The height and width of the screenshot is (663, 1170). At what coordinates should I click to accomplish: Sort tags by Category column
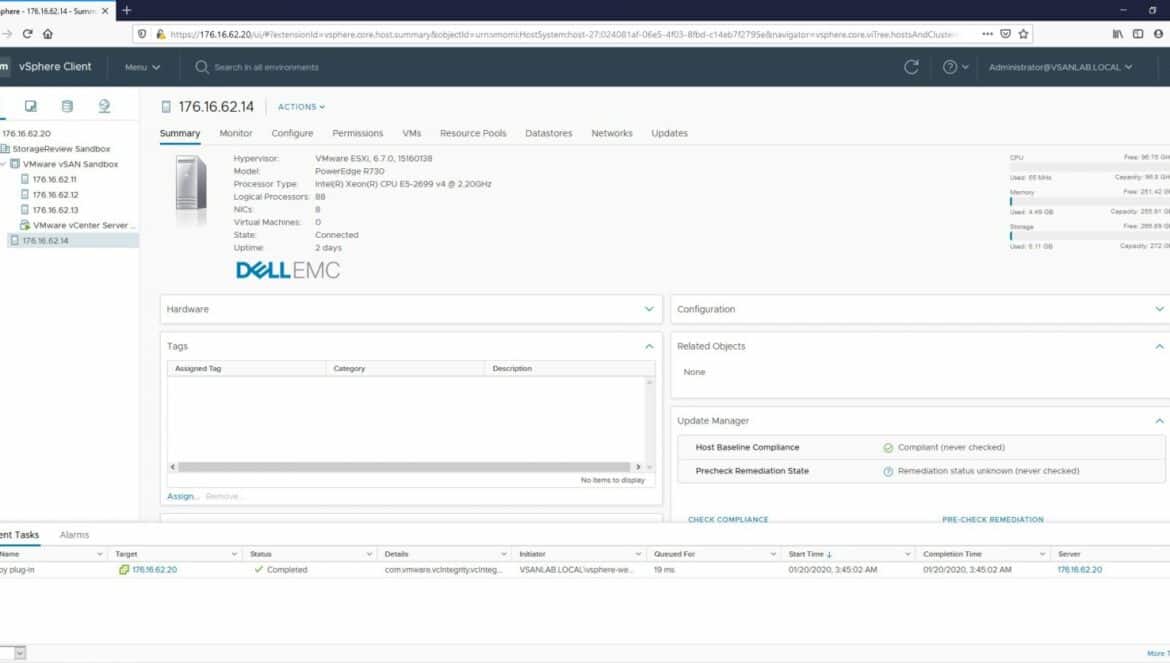pyautogui.click(x=405, y=368)
